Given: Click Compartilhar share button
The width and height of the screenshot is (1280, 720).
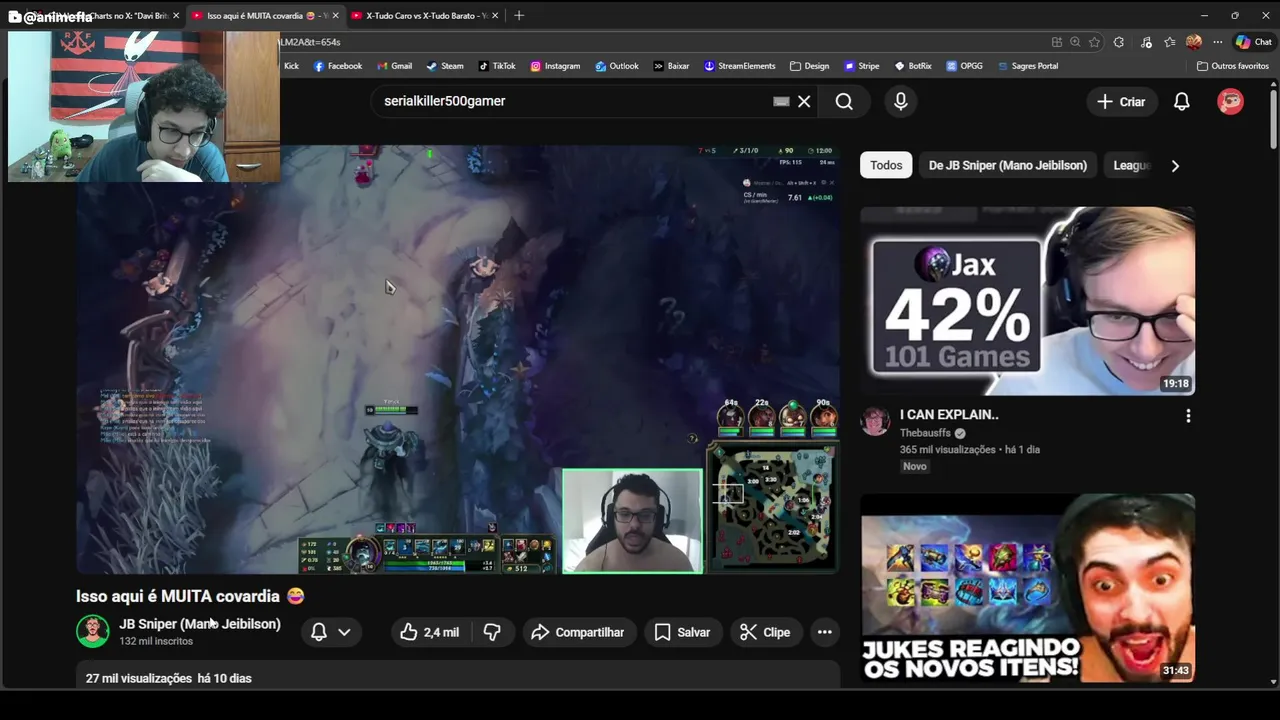Looking at the screenshot, I should [578, 632].
